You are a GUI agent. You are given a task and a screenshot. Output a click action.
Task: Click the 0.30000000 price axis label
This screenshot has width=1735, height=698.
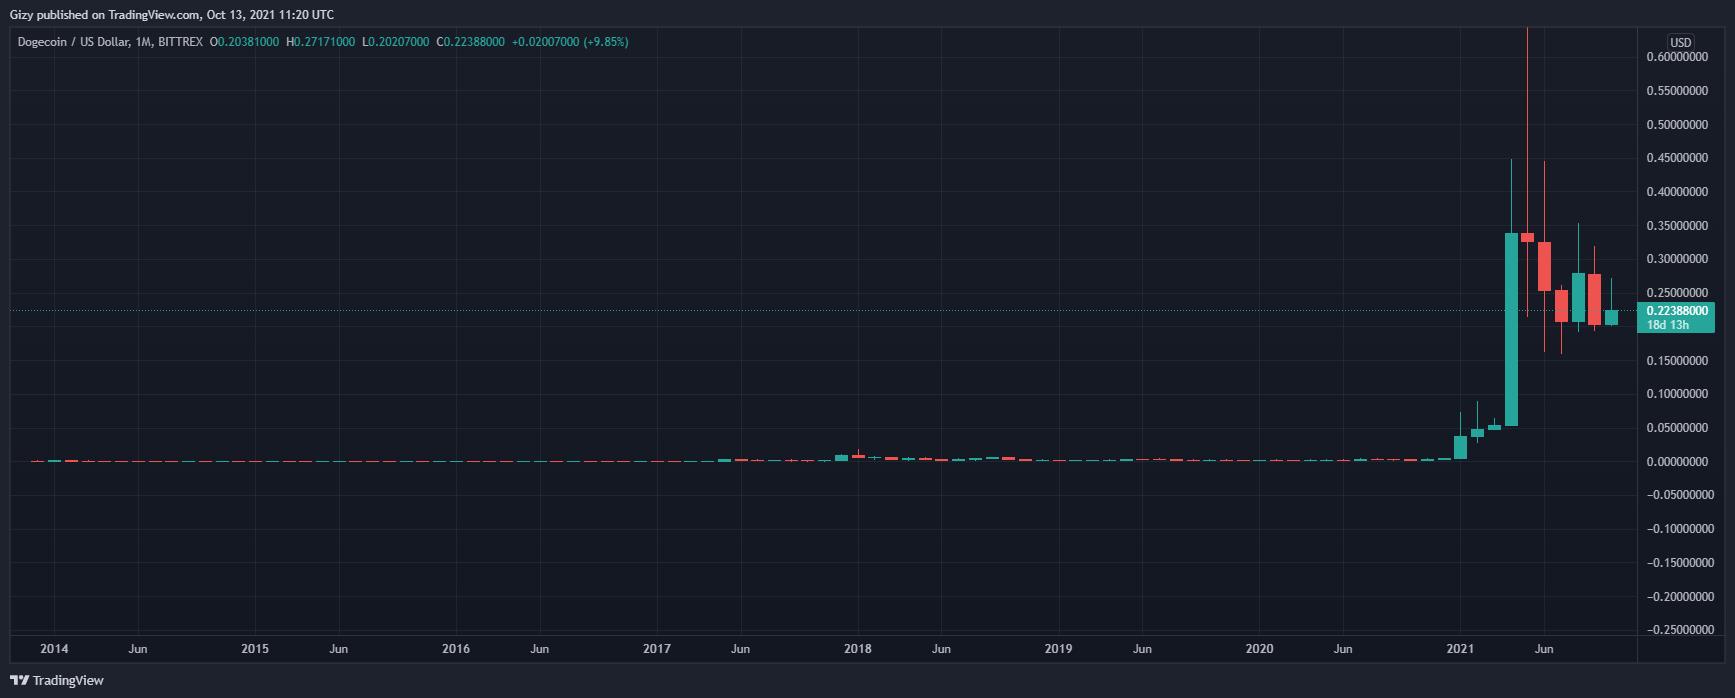coord(1677,259)
